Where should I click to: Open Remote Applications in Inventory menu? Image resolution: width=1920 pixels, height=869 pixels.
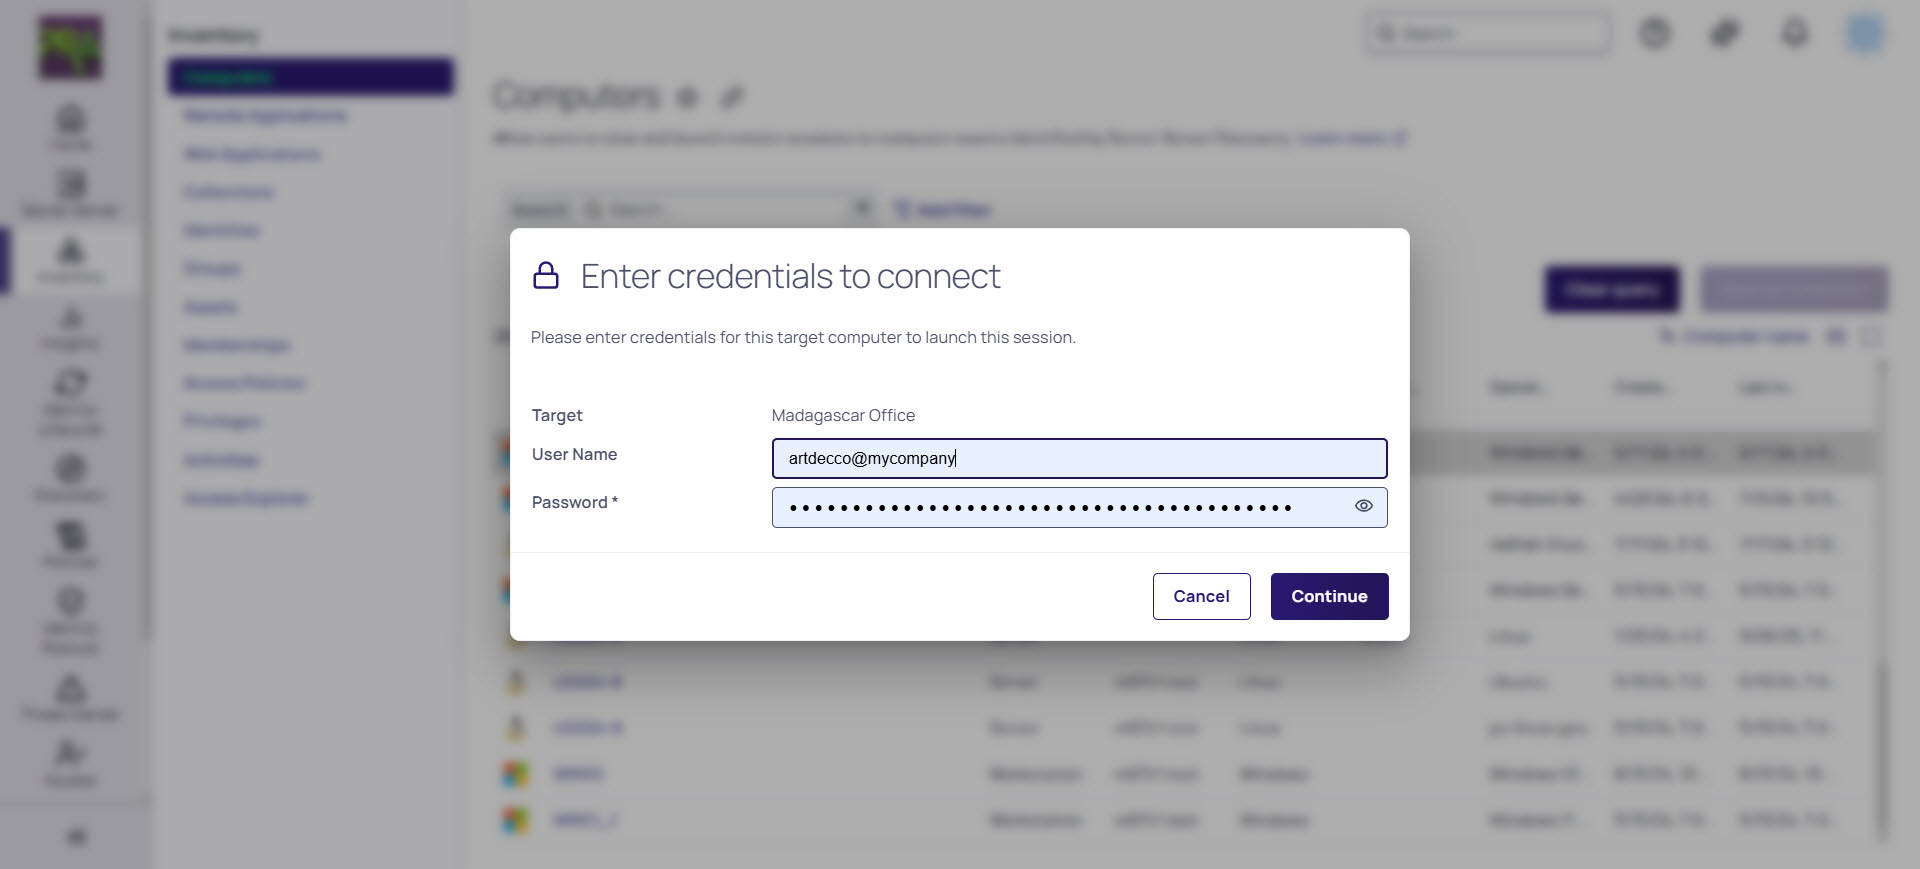pos(265,116)
